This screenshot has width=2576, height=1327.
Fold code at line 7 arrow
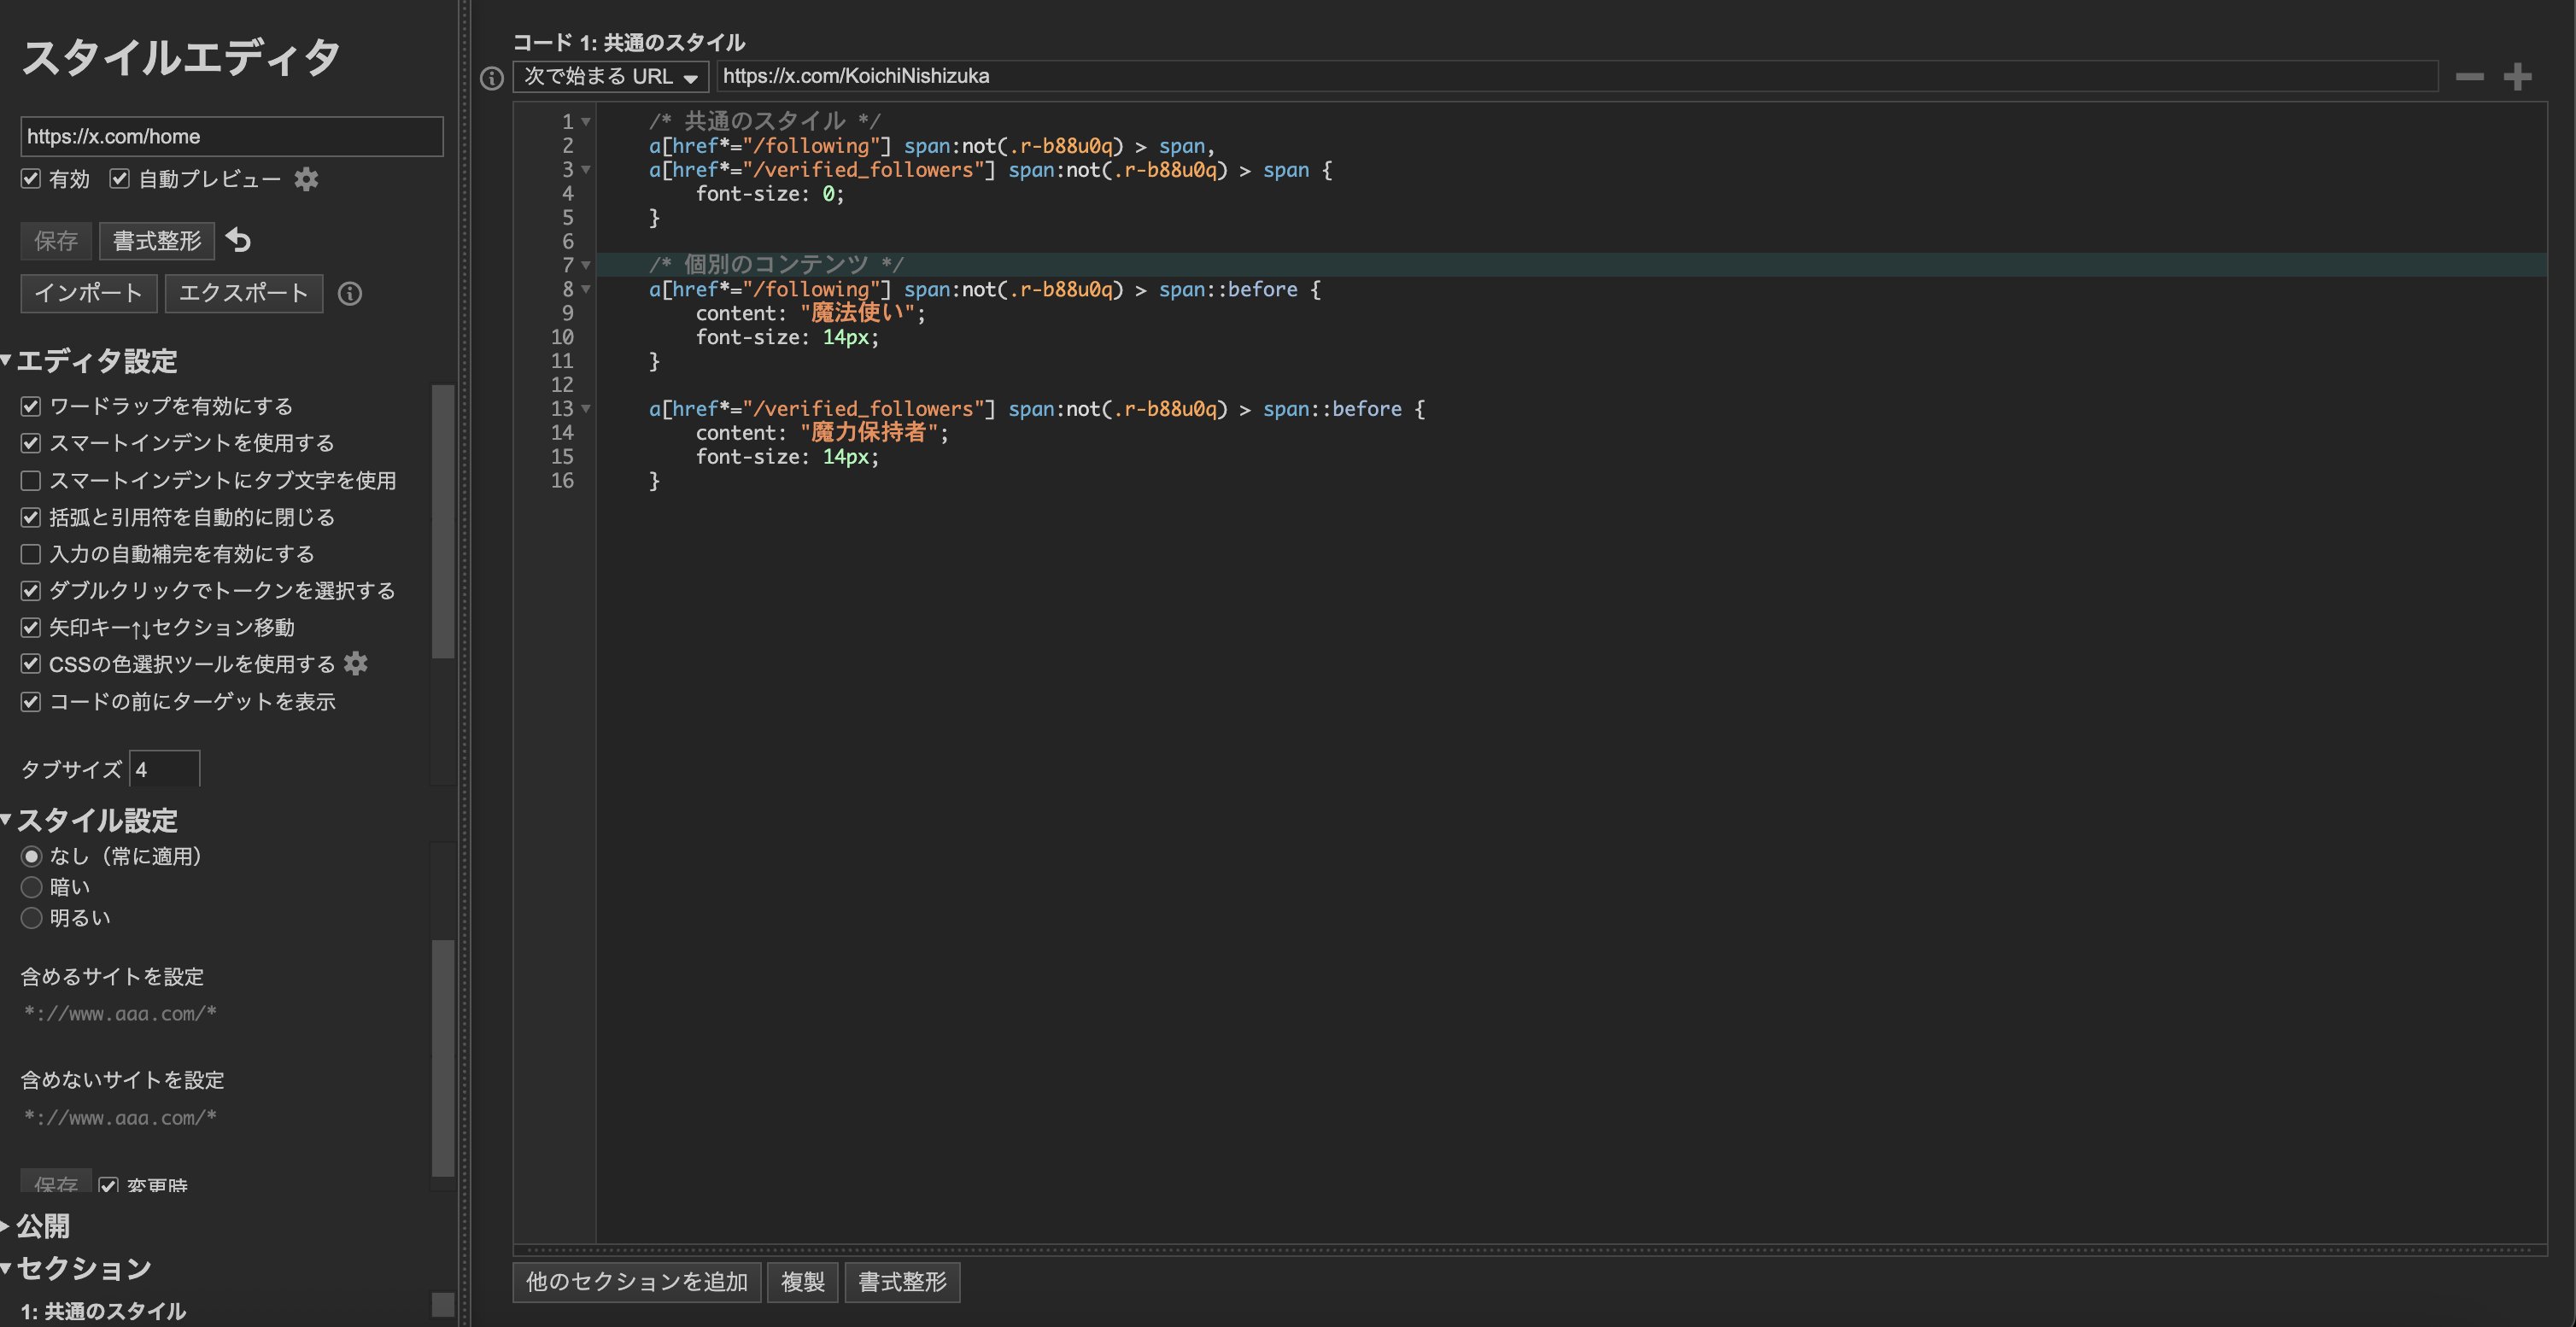point(586,265)
